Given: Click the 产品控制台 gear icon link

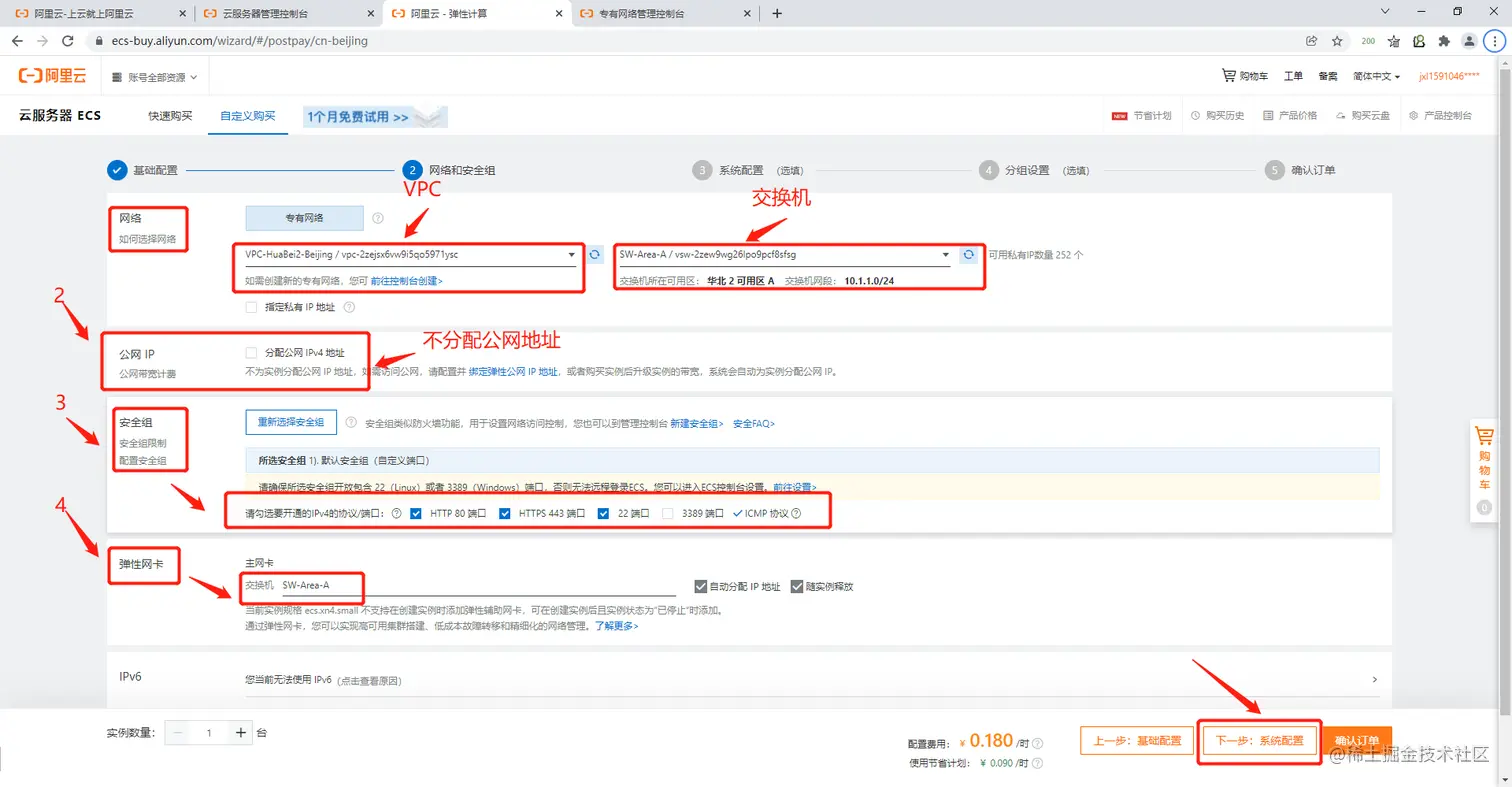Looking at the screenshot, I should pyautogui.click(x=1440, y=116).
